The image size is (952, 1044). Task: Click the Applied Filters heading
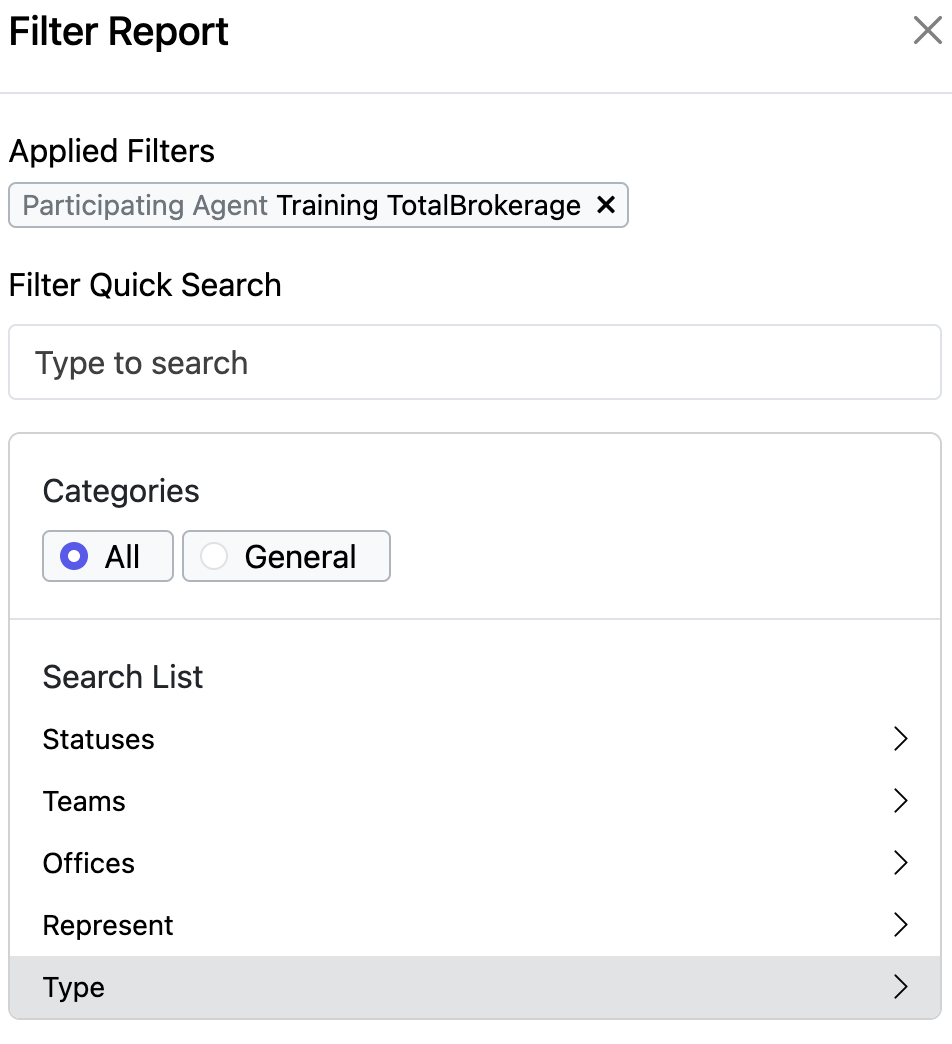pos(111,151)
